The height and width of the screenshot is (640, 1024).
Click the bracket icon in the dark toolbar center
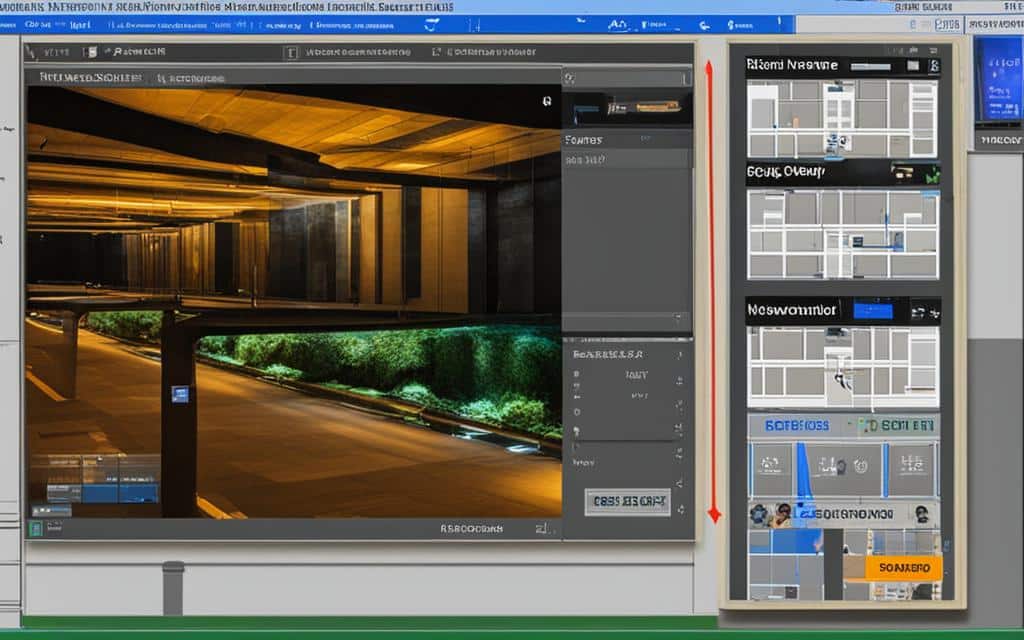pyautogui.click(x=291, y=53)
